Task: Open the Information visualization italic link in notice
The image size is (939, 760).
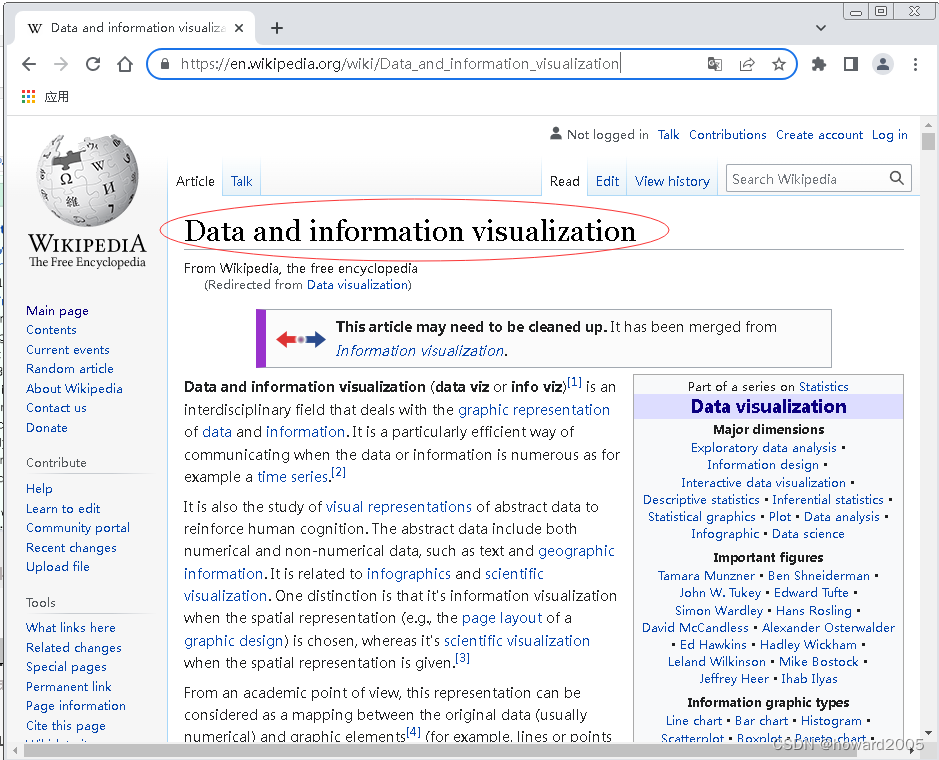Action: [x=420, y=351]
